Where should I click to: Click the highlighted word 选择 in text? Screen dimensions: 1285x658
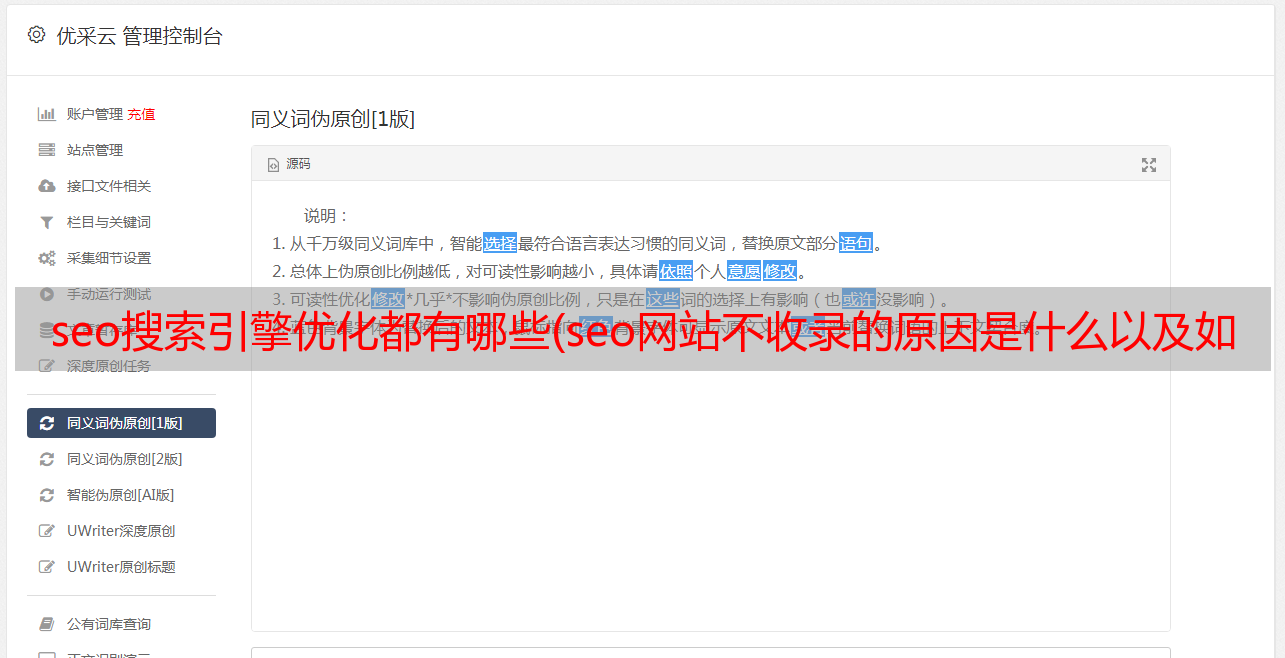[500, 243]
